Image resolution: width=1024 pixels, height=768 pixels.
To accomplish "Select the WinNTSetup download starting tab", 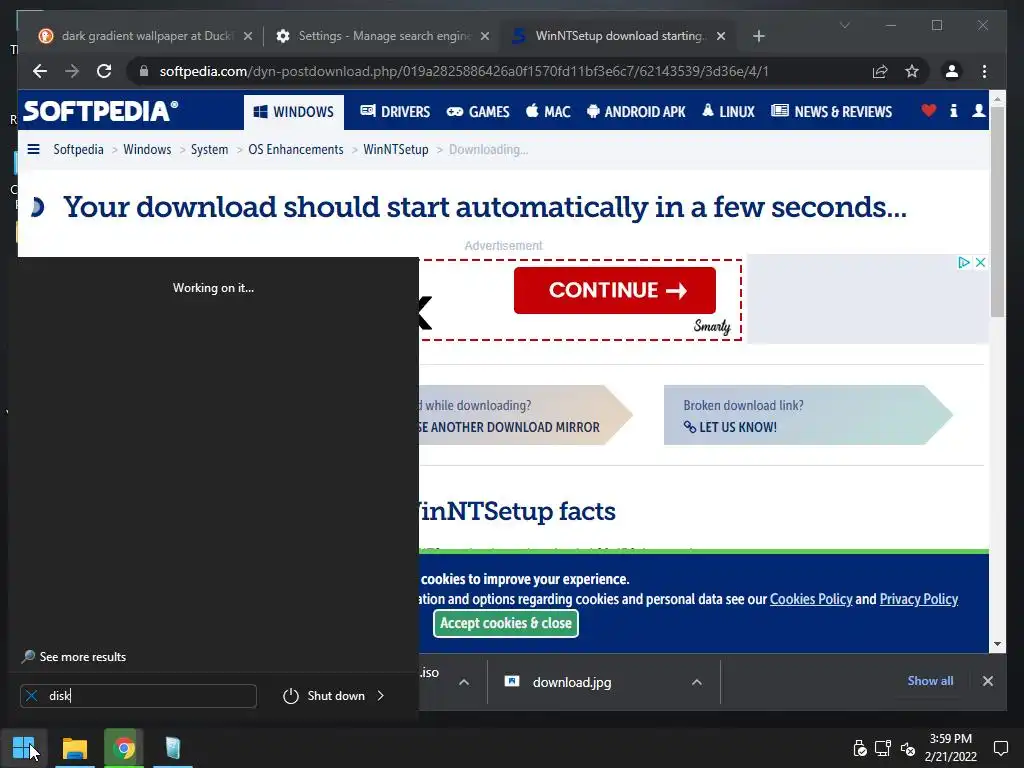I will 619,36.
